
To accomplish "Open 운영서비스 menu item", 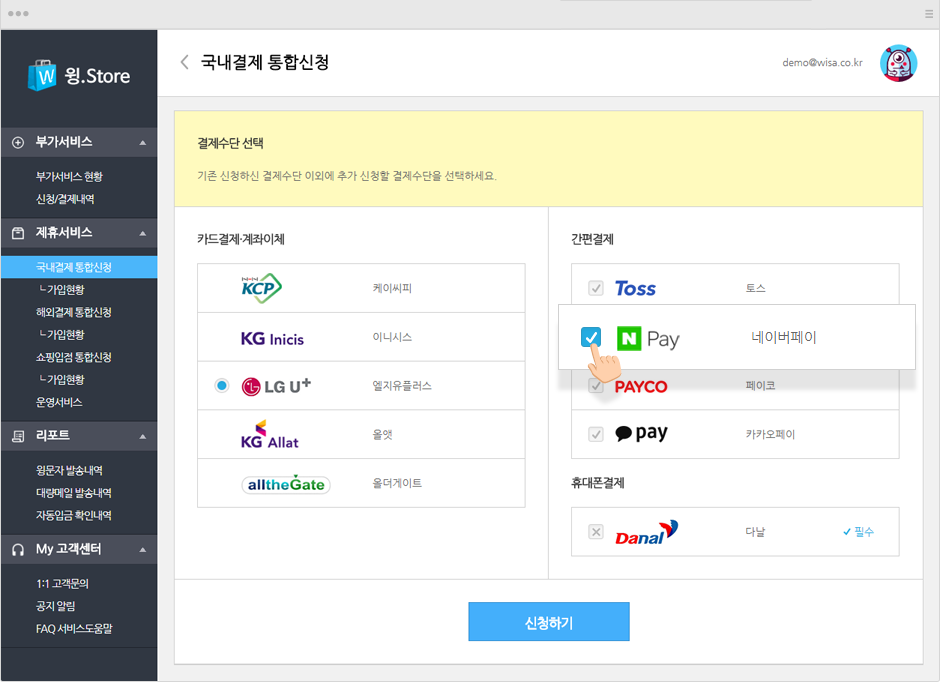I will pyautogui.click(x=59, y=402).
